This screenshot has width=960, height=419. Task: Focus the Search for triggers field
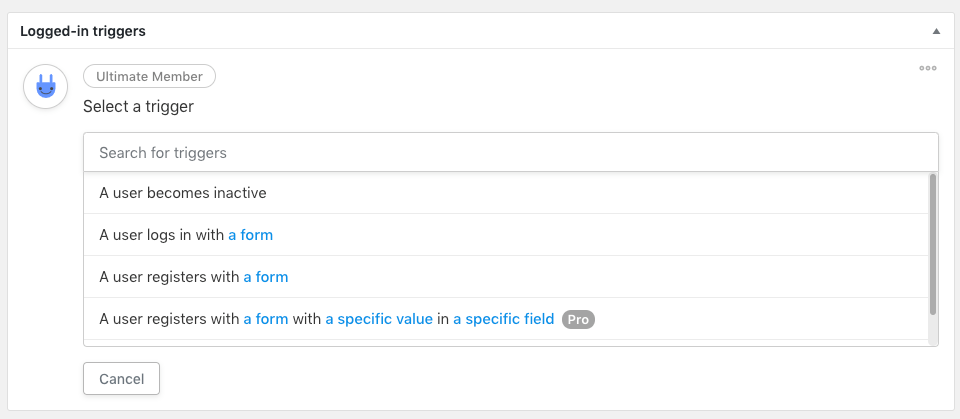tap(511, 153)
